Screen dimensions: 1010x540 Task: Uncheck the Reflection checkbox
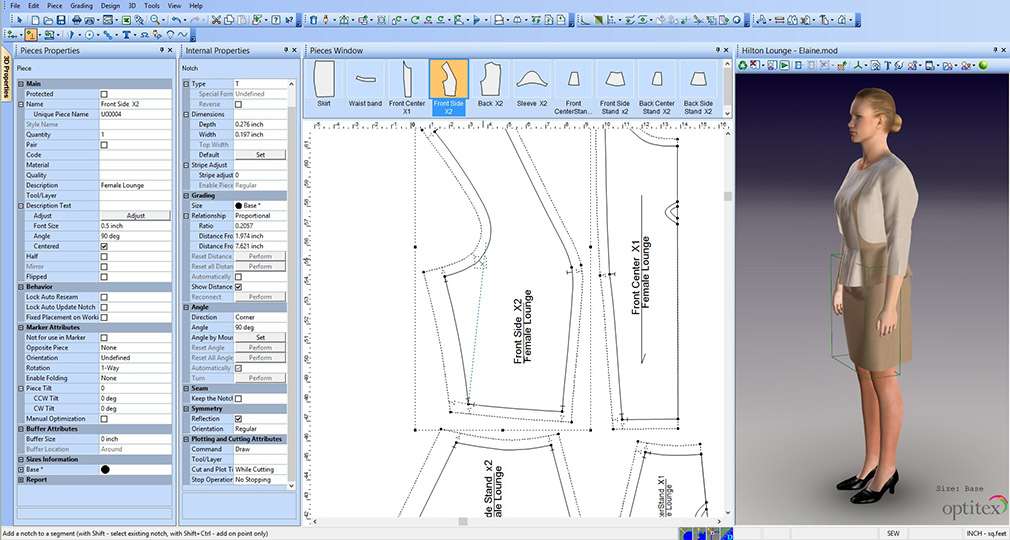[x=238, y=419]
